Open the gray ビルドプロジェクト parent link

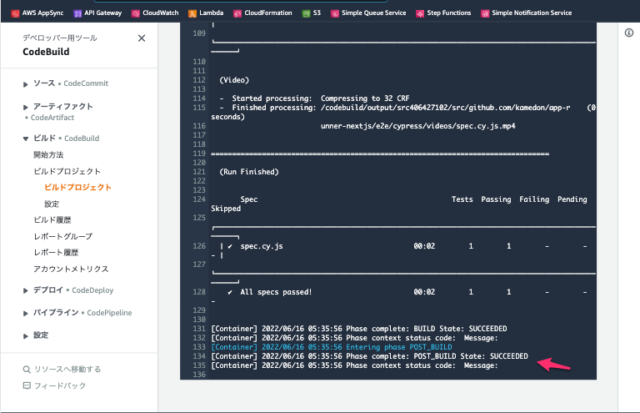coord(67,171)
